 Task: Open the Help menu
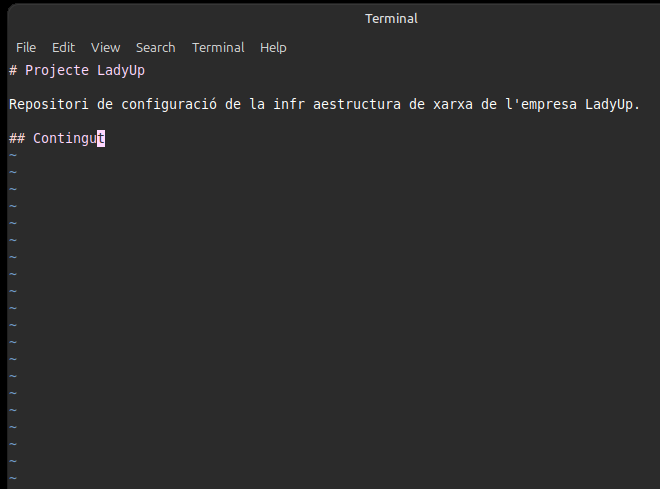tap(273, 47)
